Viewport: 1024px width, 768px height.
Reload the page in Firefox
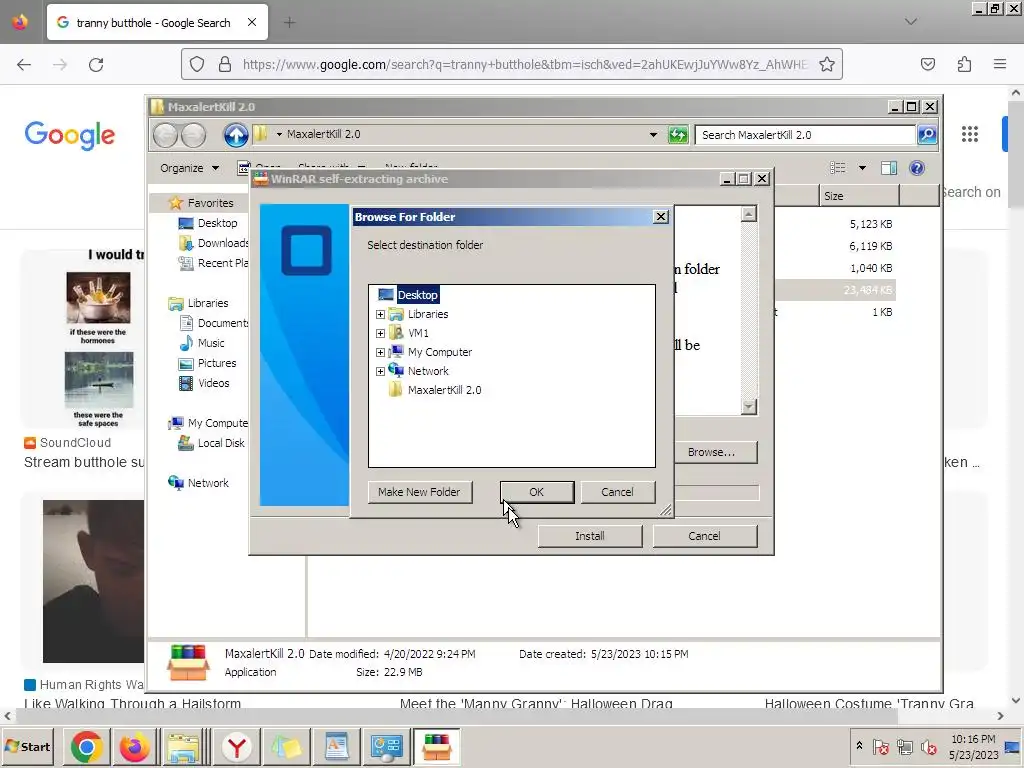click(96, 65)
